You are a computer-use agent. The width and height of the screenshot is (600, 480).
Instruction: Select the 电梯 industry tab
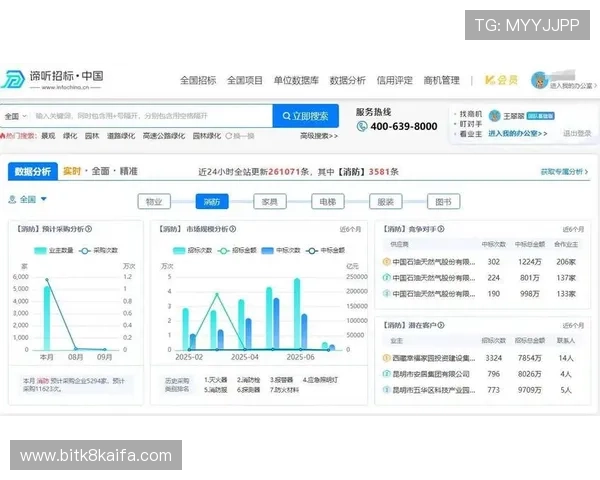[x=328, y=202]
